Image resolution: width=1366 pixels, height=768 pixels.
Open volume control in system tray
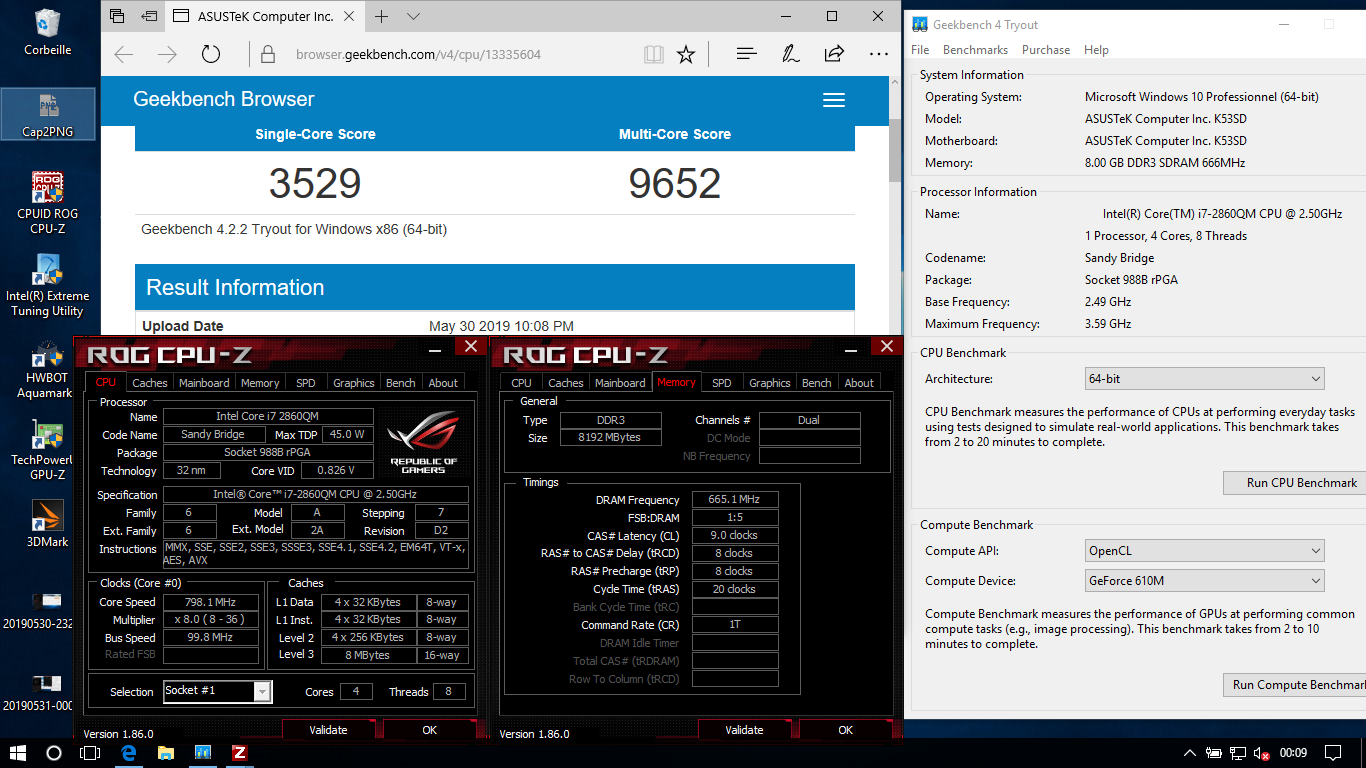[1262, 753]
